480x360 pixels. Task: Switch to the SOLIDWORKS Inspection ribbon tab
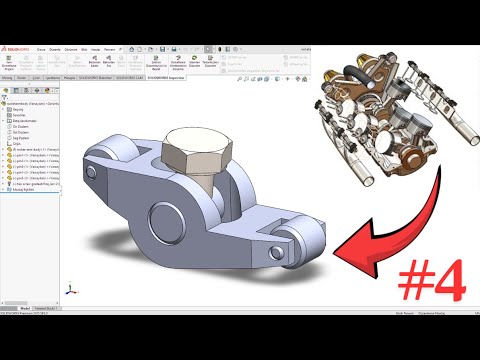tap(166, 78)
